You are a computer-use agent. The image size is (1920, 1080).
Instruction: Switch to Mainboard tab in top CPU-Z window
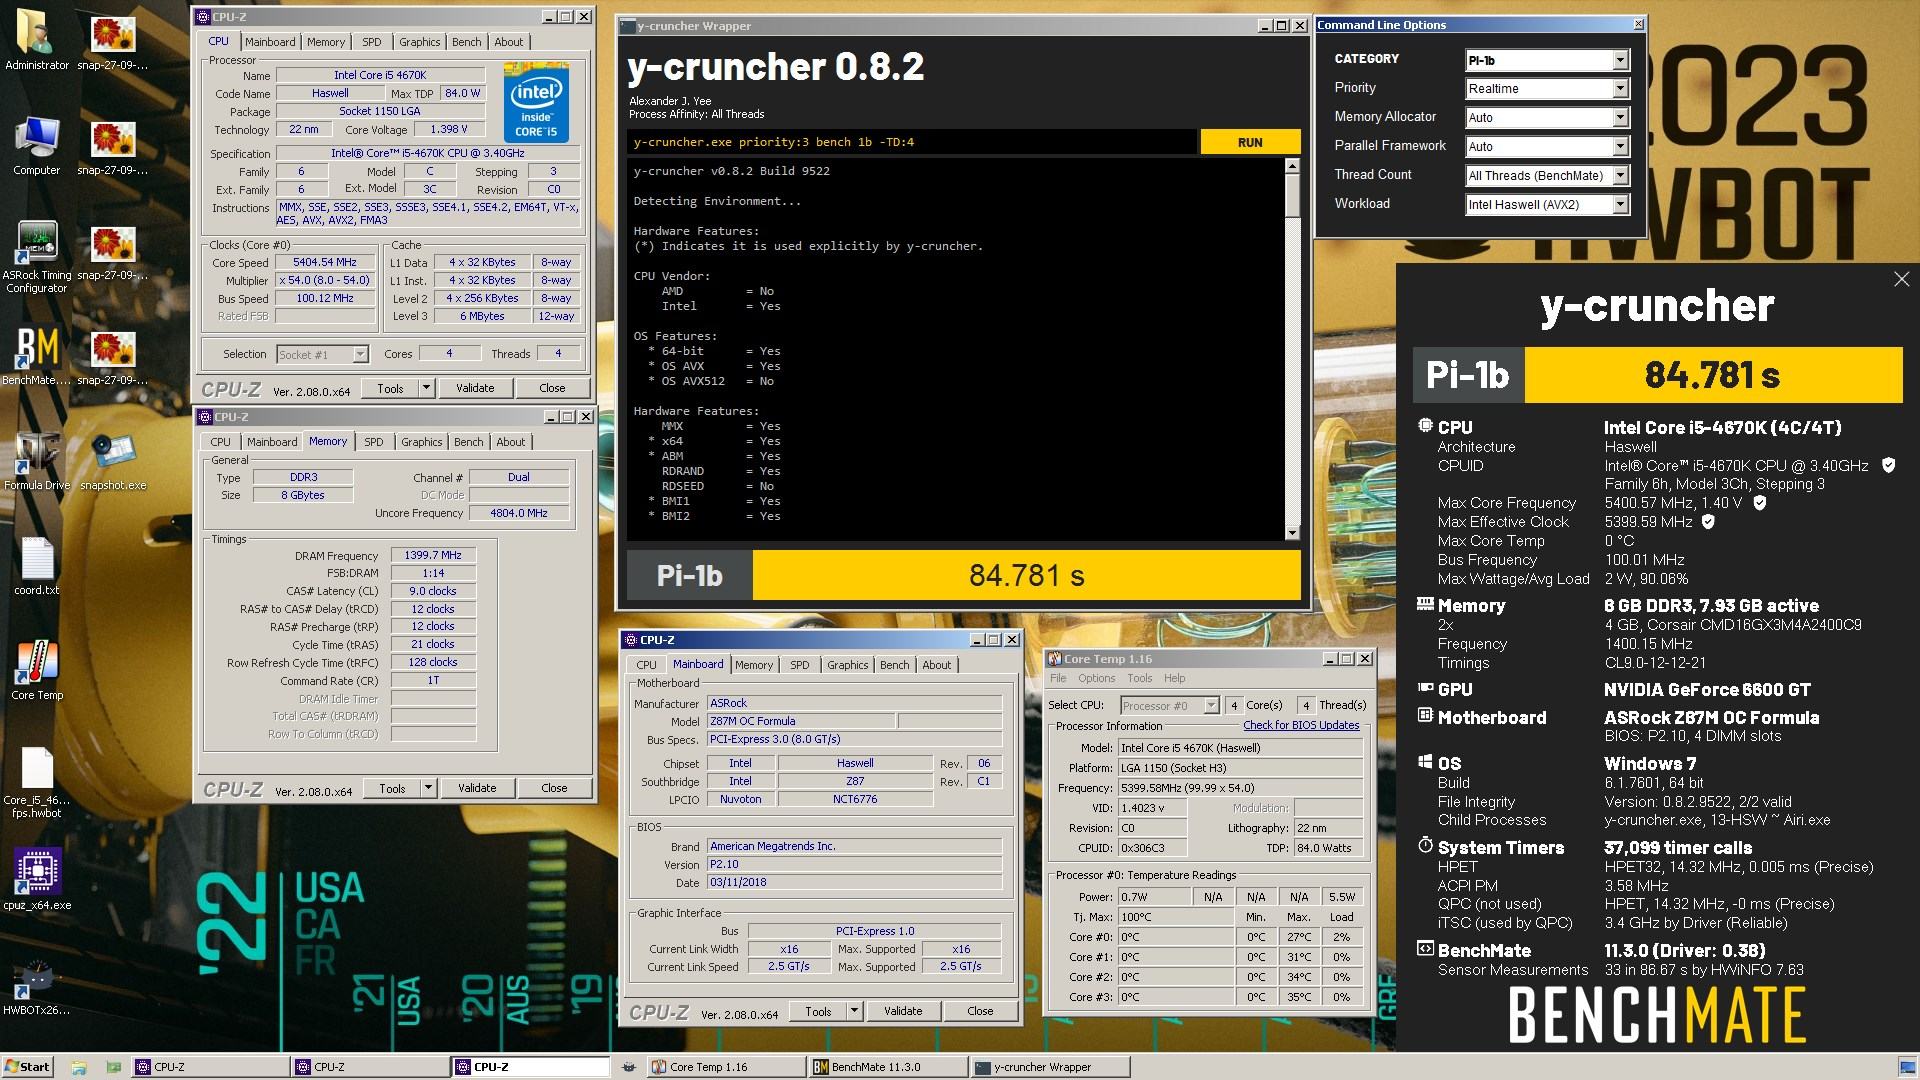coord(270,42)
